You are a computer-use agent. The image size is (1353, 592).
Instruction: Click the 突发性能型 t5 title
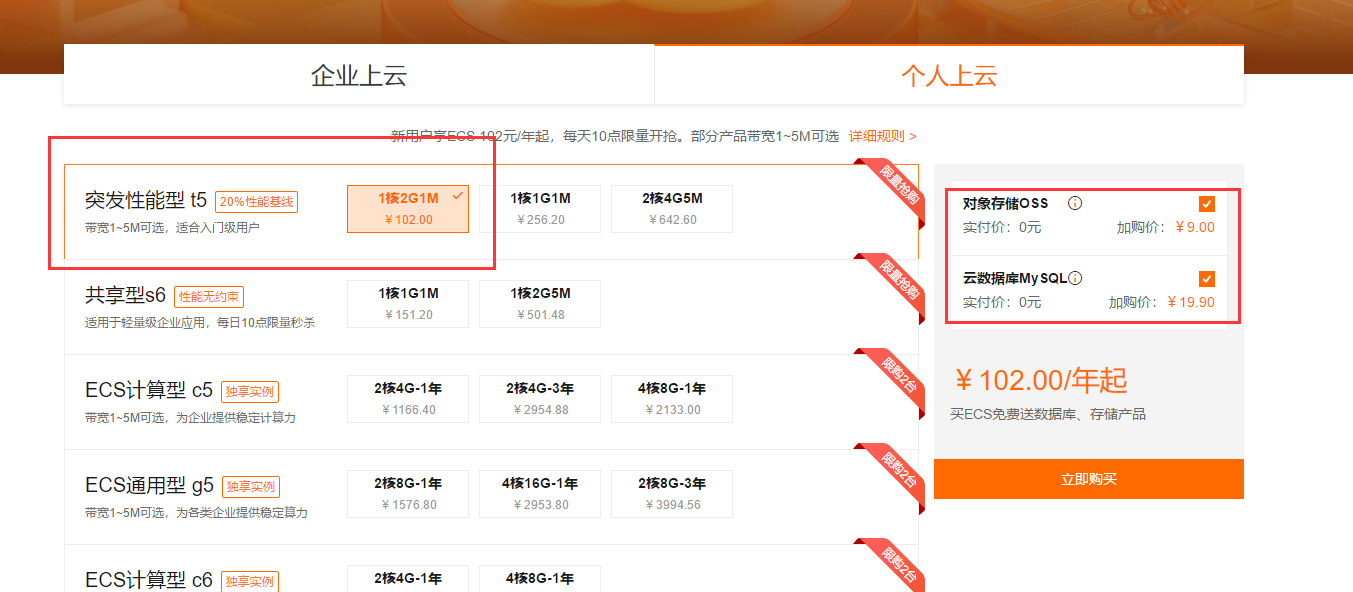click(146, 201)
